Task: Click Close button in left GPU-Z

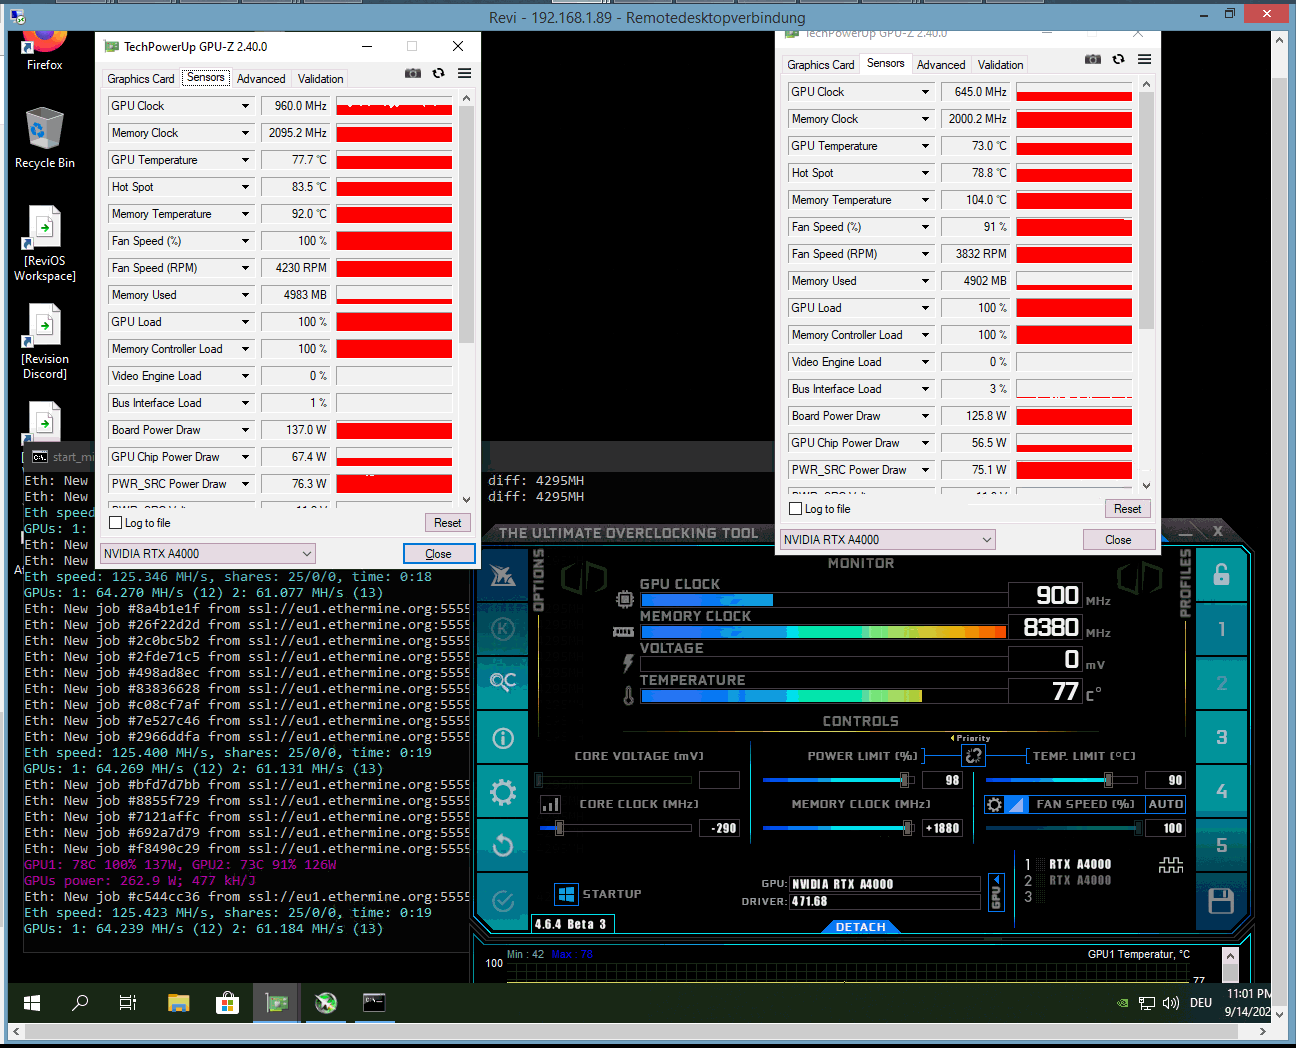Action: point(438,554)
